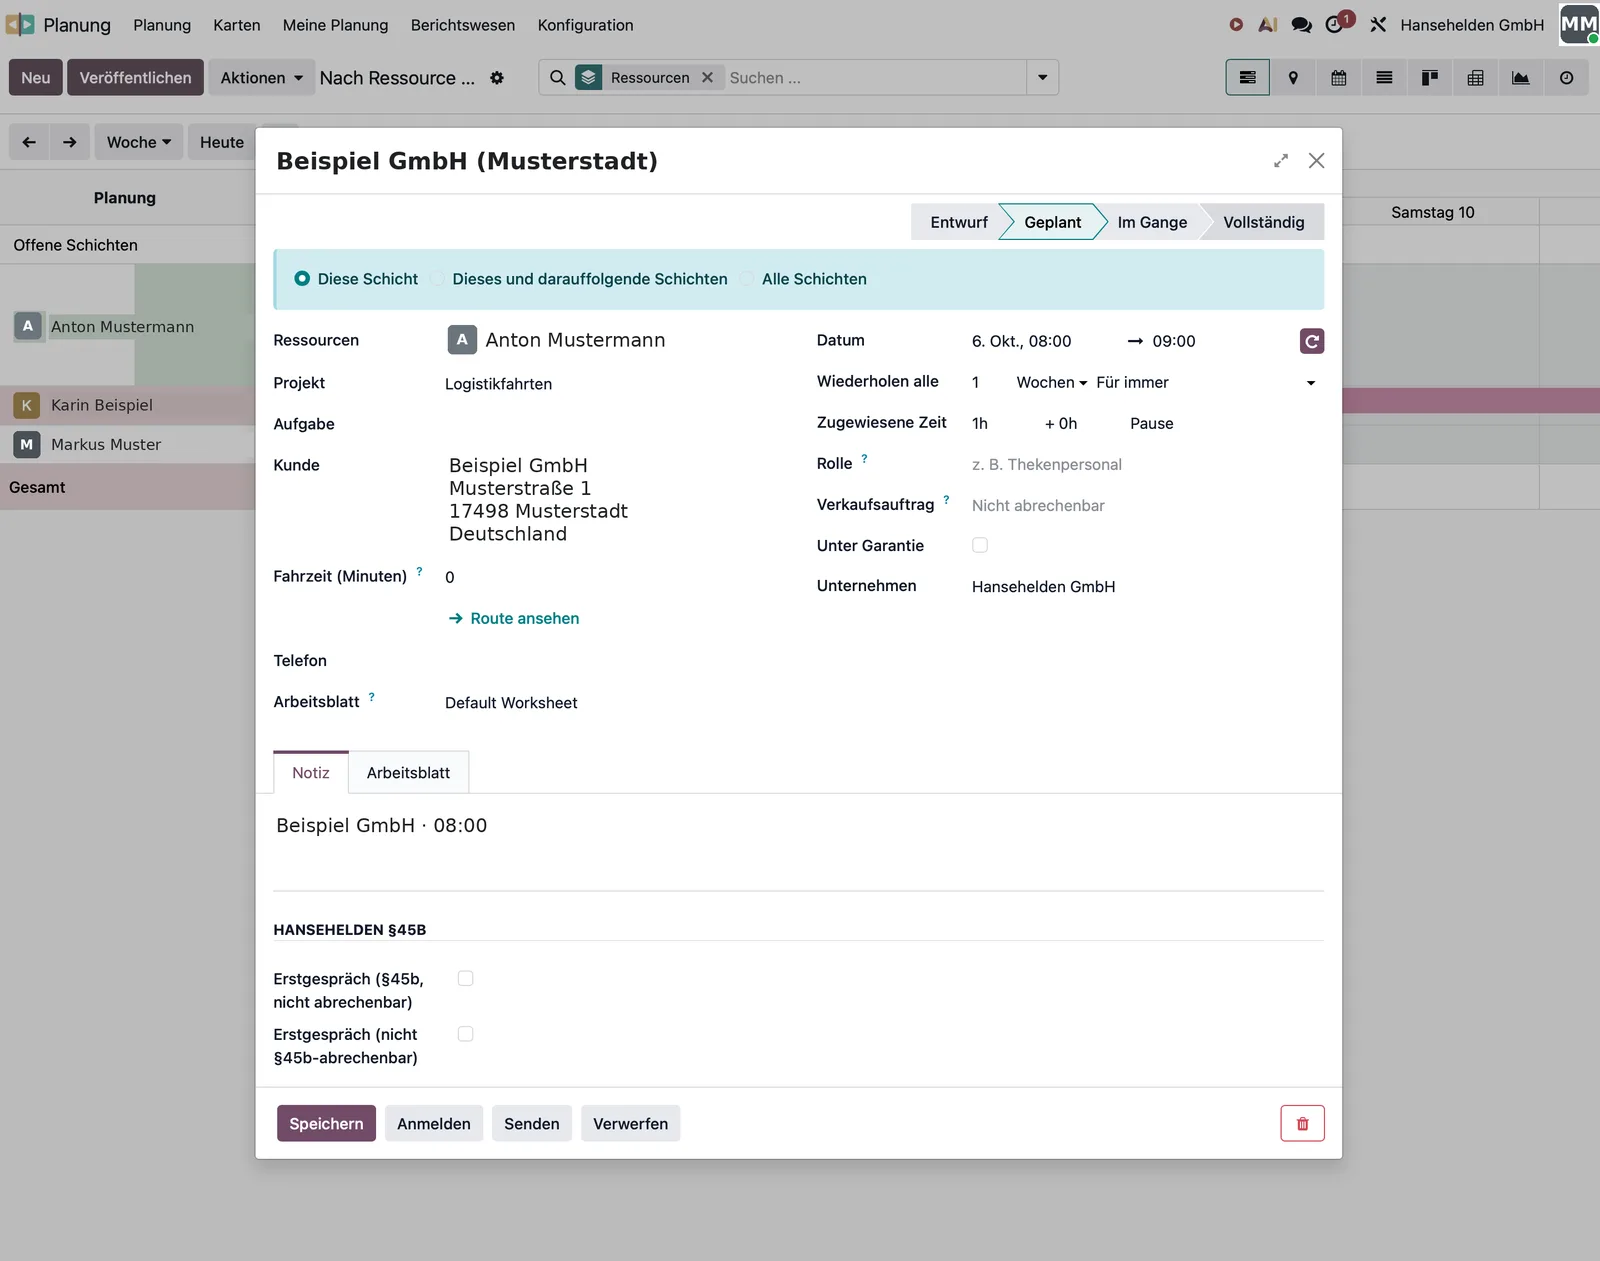Switch to the Notiz tab
This screenshot has height=1261, width=1600.
tap(311, 773)
